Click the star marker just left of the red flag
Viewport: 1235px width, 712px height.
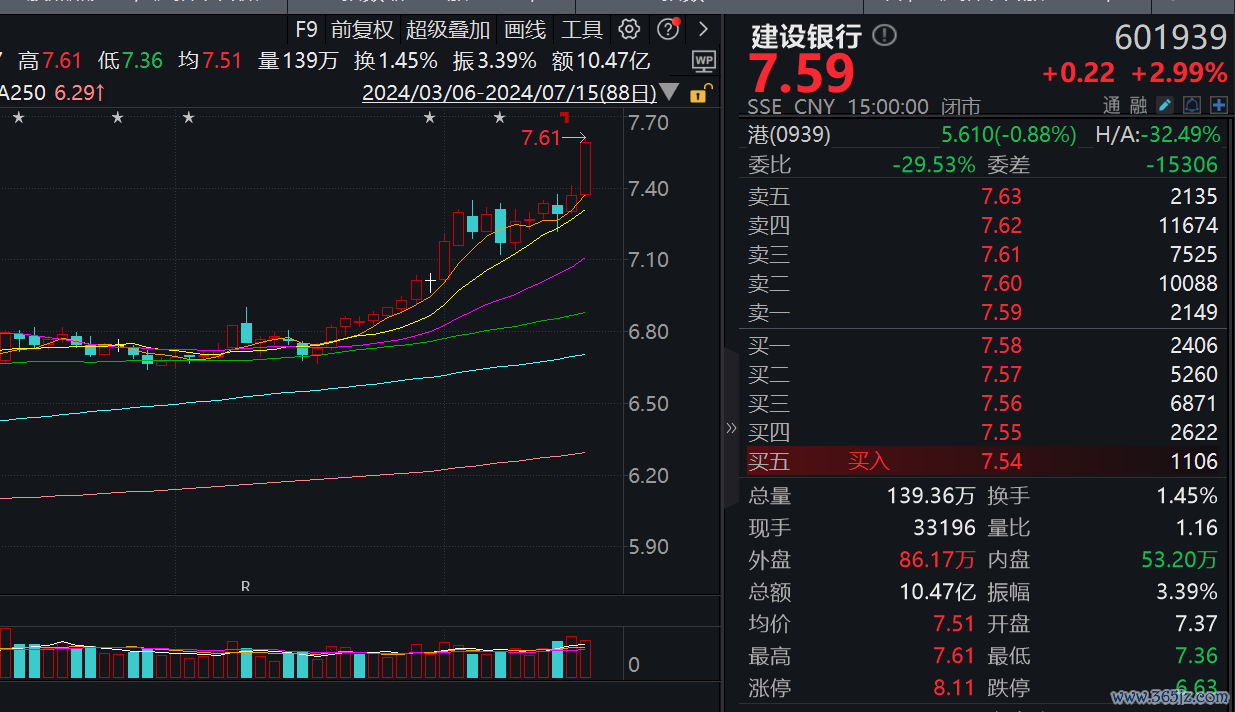coord(500,118)
